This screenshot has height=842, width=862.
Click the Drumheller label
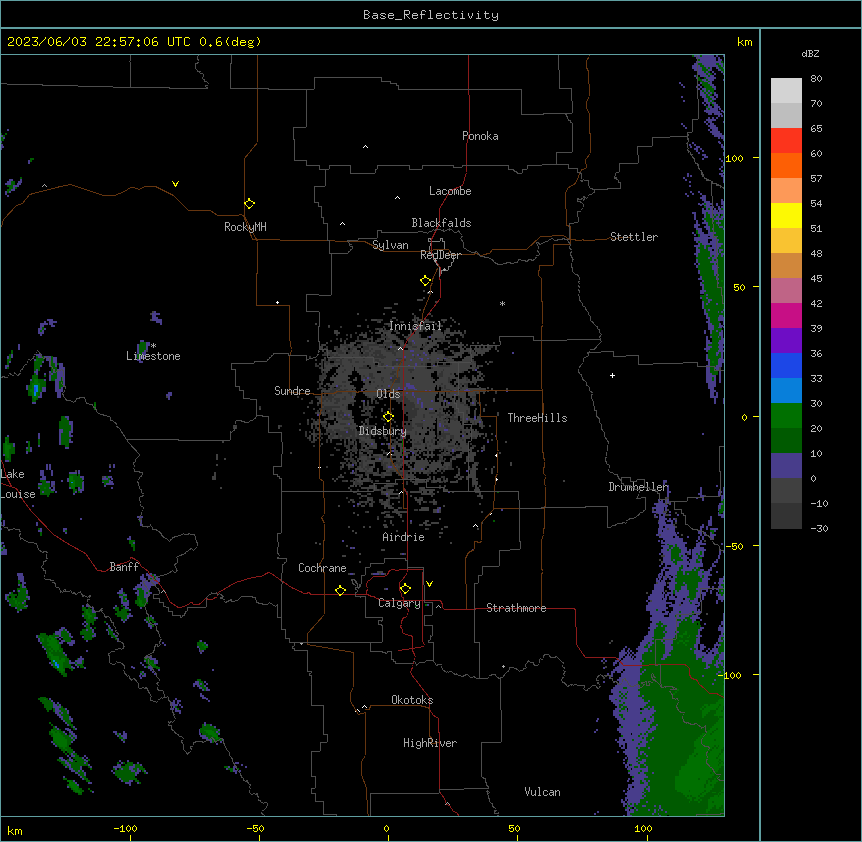pyautogui.click(x=638, y=487)
